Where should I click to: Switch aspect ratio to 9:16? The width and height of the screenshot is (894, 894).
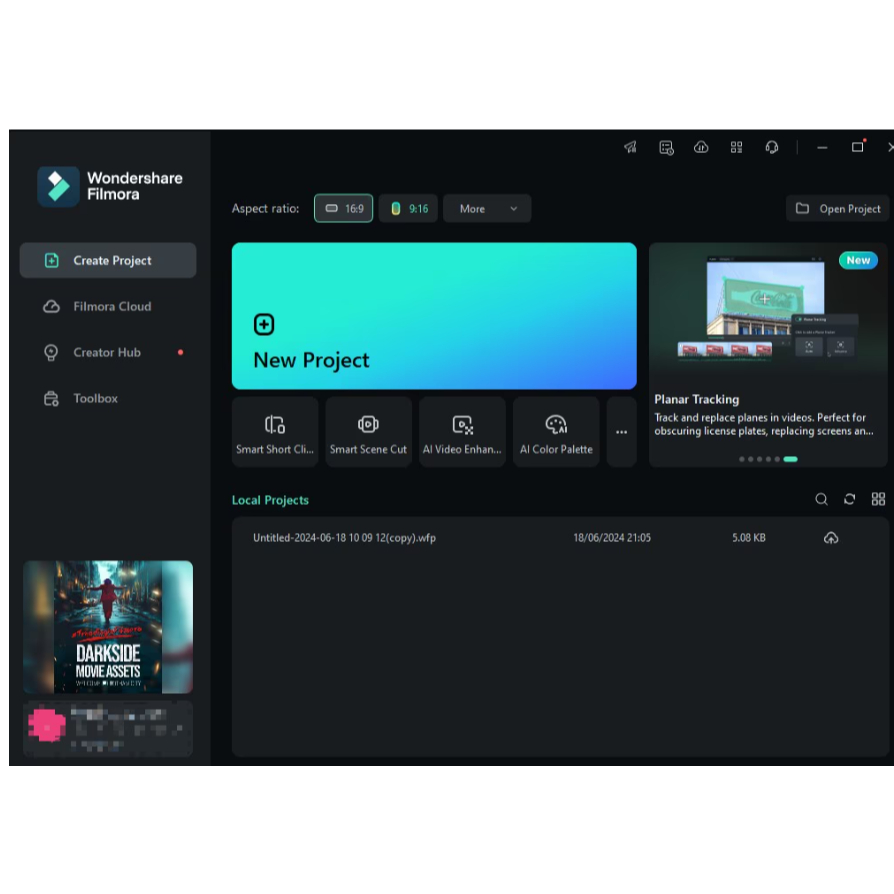pos(407,208)
